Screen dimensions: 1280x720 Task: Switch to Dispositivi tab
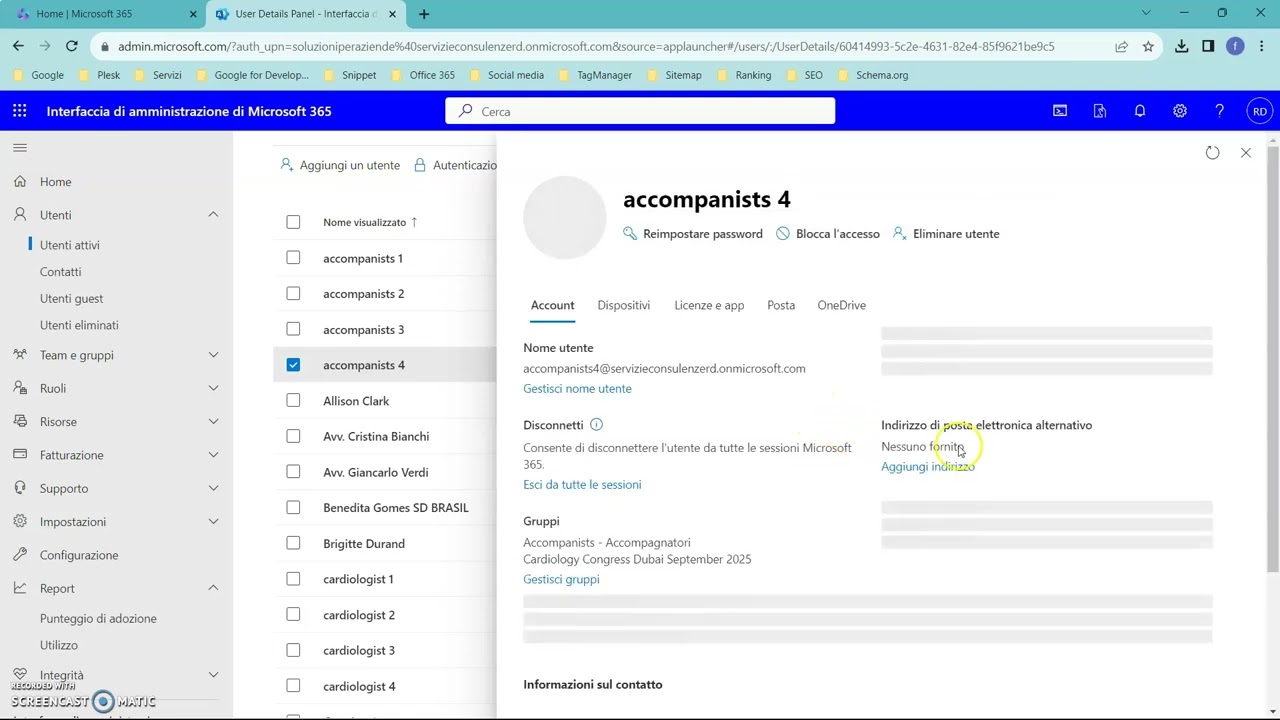pos(624,305)
